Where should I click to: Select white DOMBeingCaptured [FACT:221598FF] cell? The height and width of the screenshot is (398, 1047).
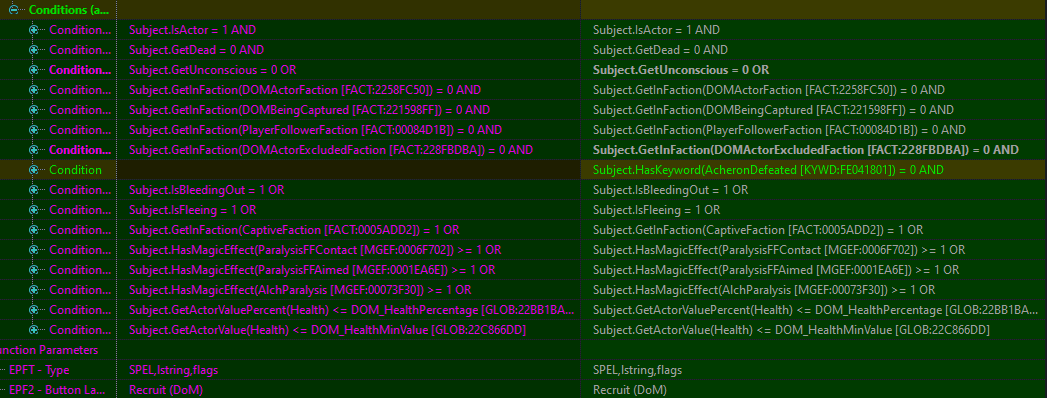click(x=773, y=110)
